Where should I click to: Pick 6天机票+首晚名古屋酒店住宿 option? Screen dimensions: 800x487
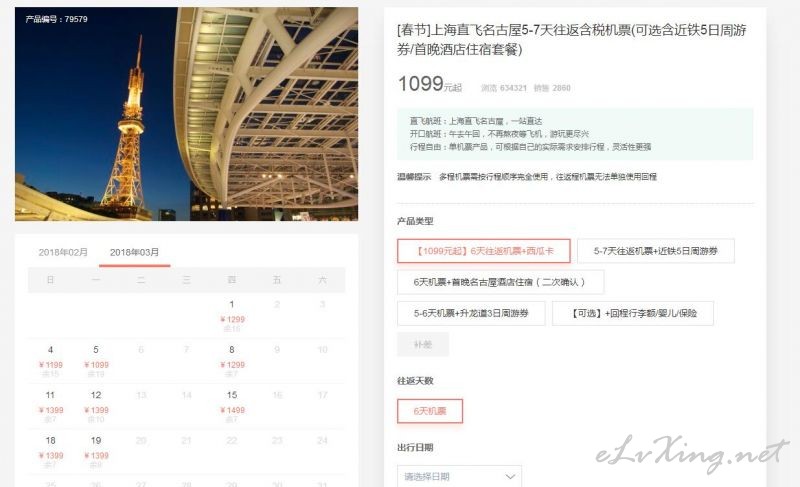[501, 282]
